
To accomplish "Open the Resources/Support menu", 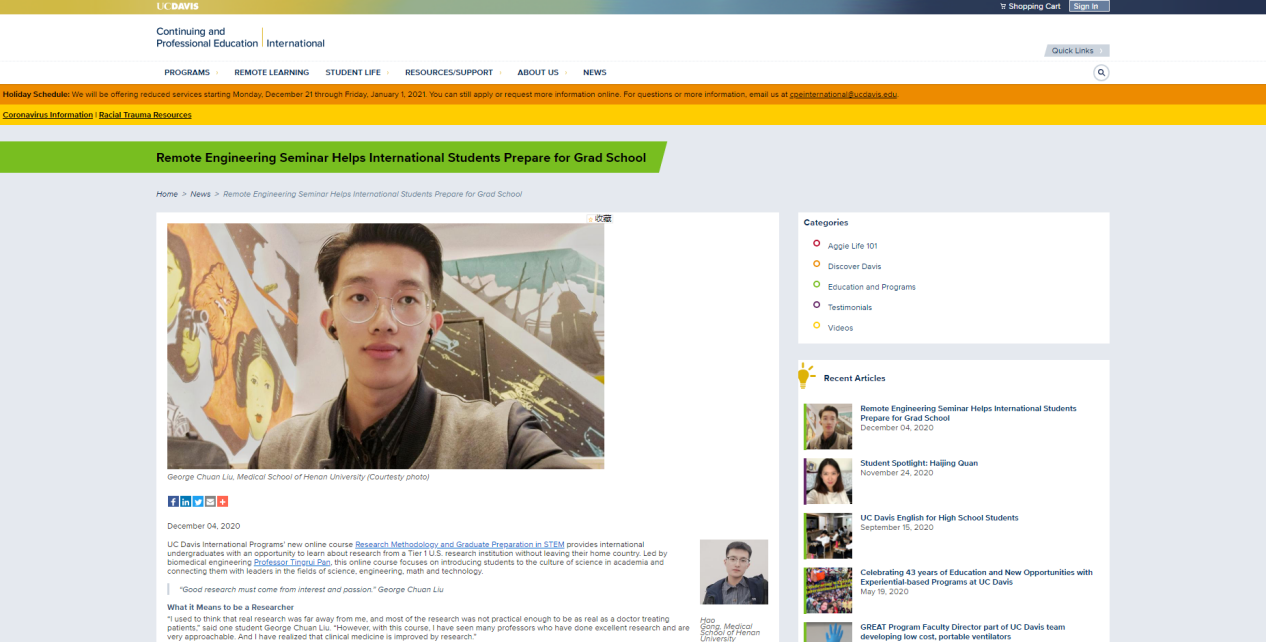I will click(449, 73).
